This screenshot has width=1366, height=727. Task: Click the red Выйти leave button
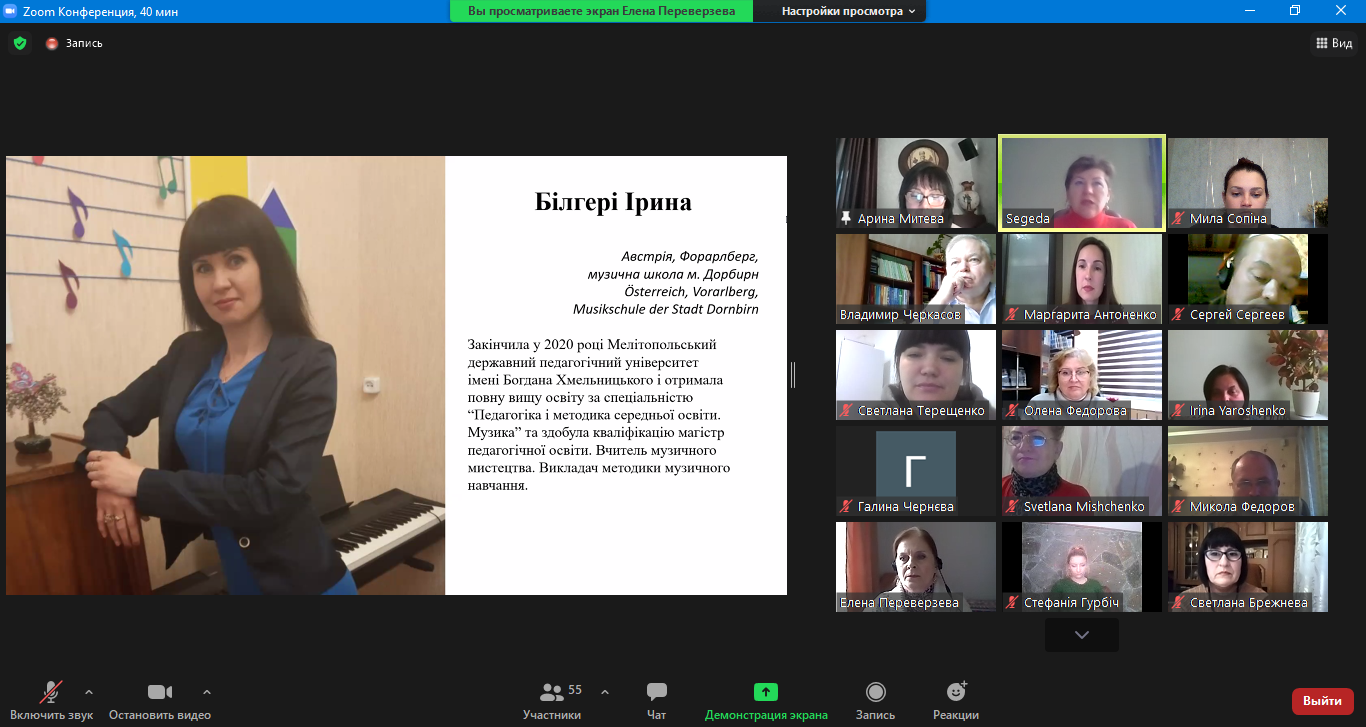1322,701
